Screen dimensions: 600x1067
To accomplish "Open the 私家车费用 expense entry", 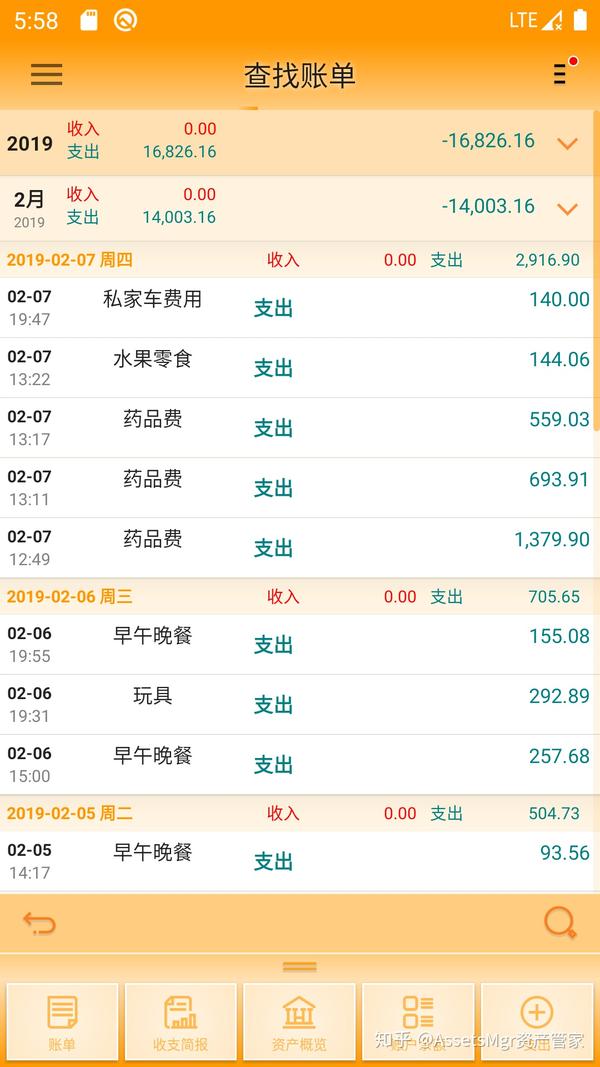I will point(300,307).
